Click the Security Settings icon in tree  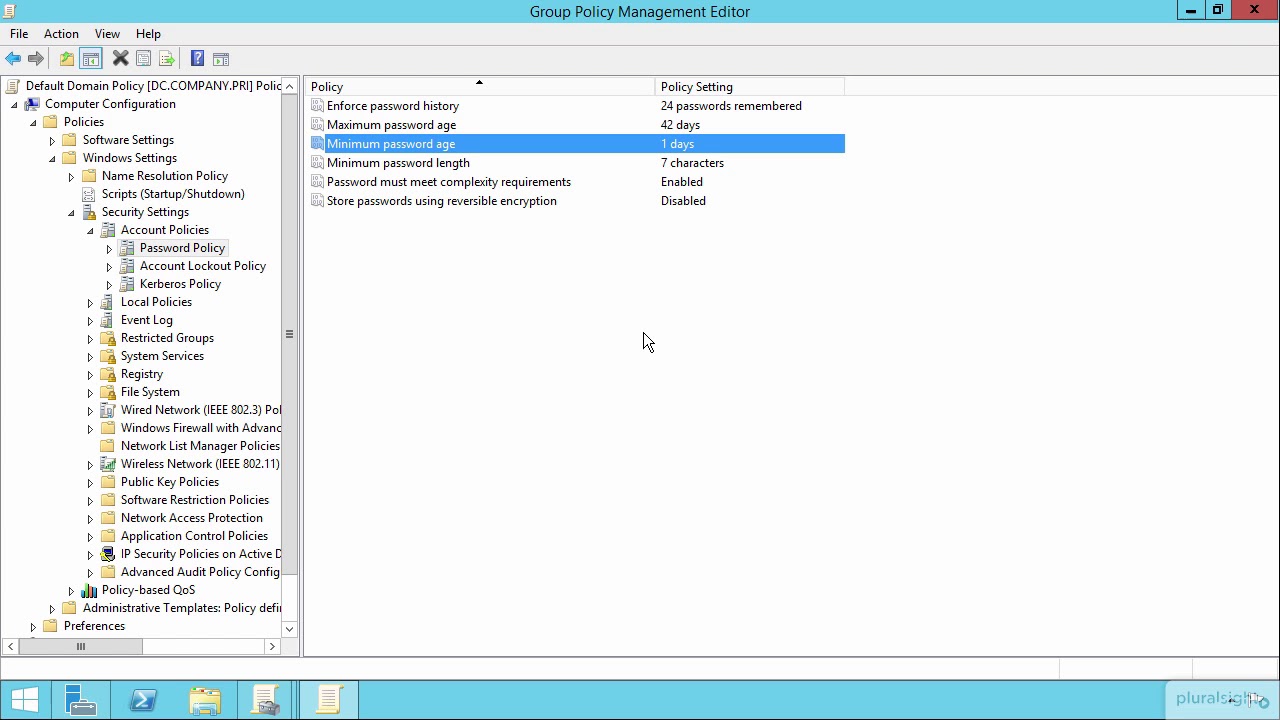88,212
